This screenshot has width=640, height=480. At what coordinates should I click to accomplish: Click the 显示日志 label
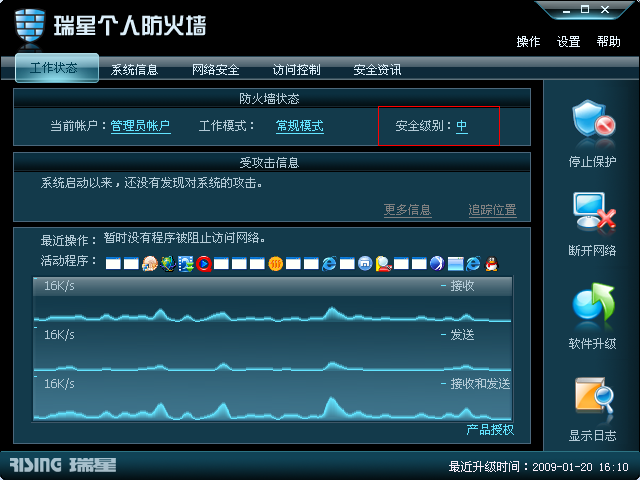tap(592, 436)
